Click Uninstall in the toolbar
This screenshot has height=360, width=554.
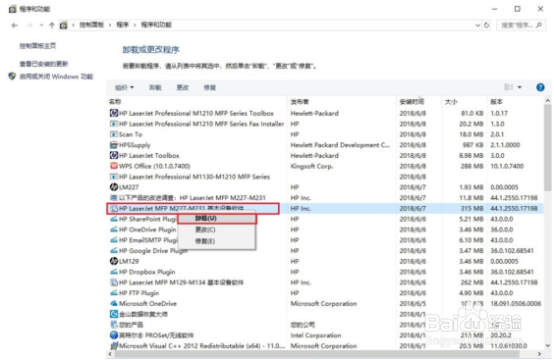point(155,87)
